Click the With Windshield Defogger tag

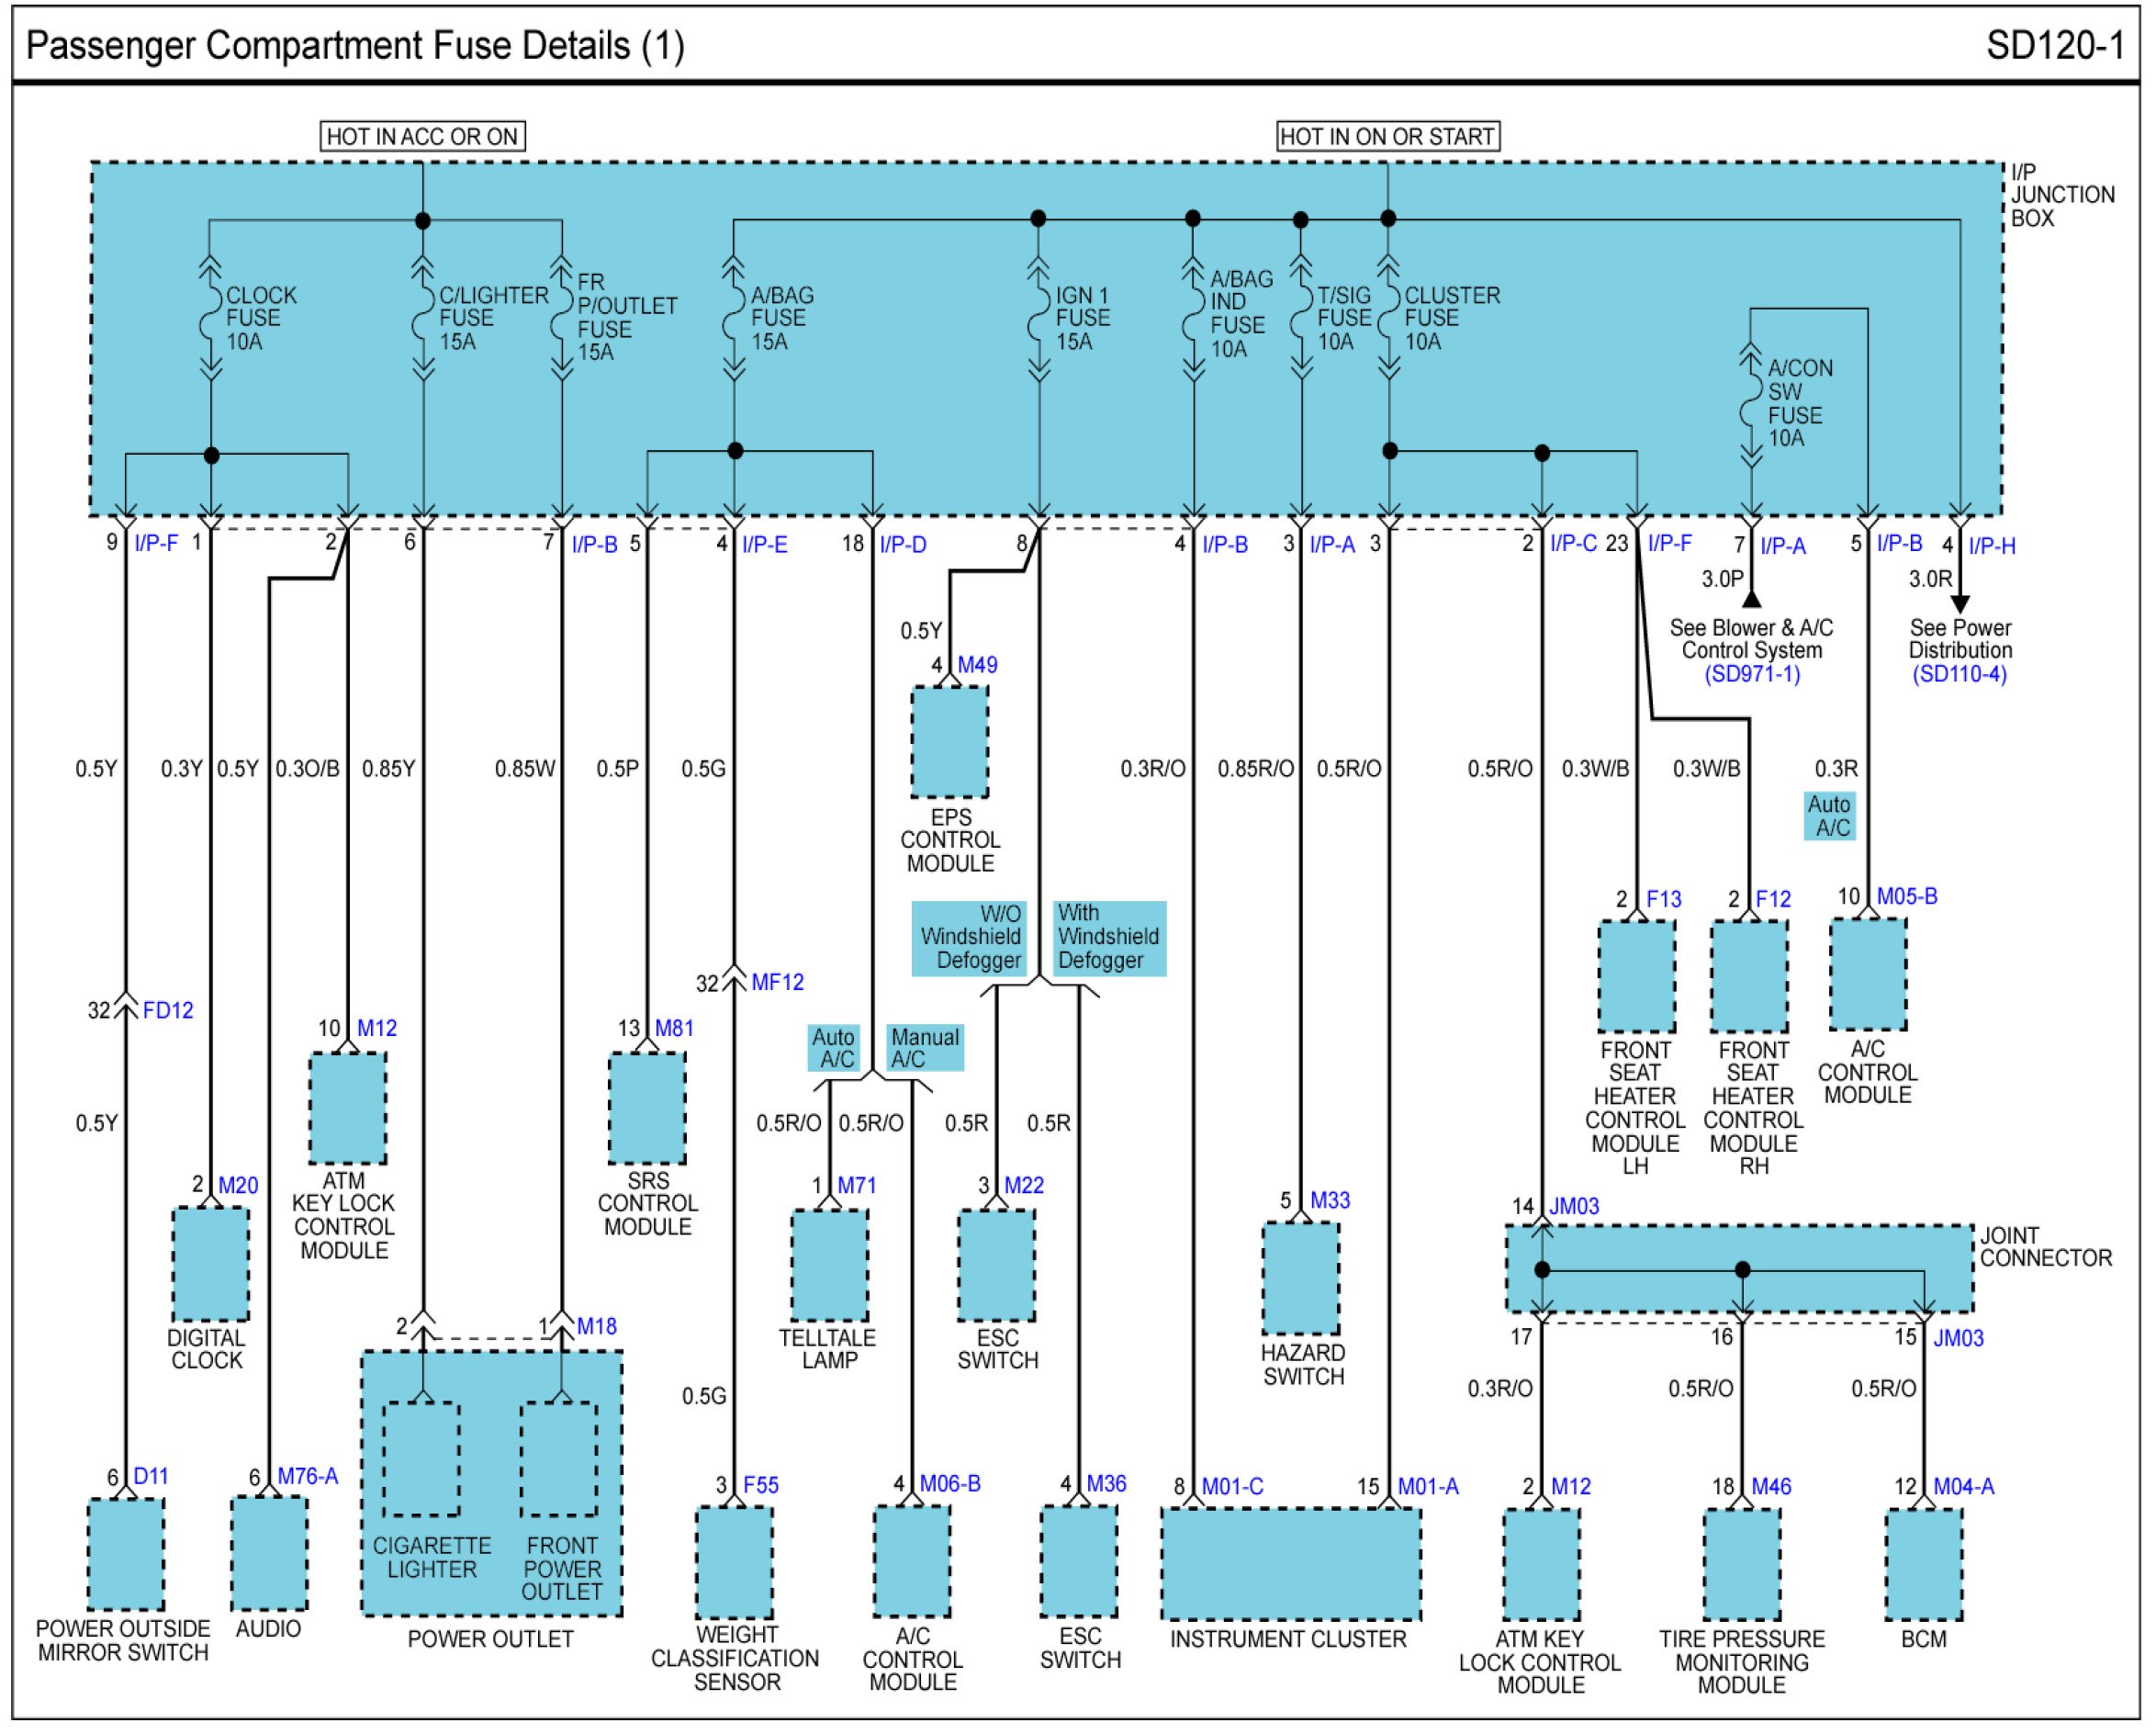pyautogui.click(x=1108, y=937)
